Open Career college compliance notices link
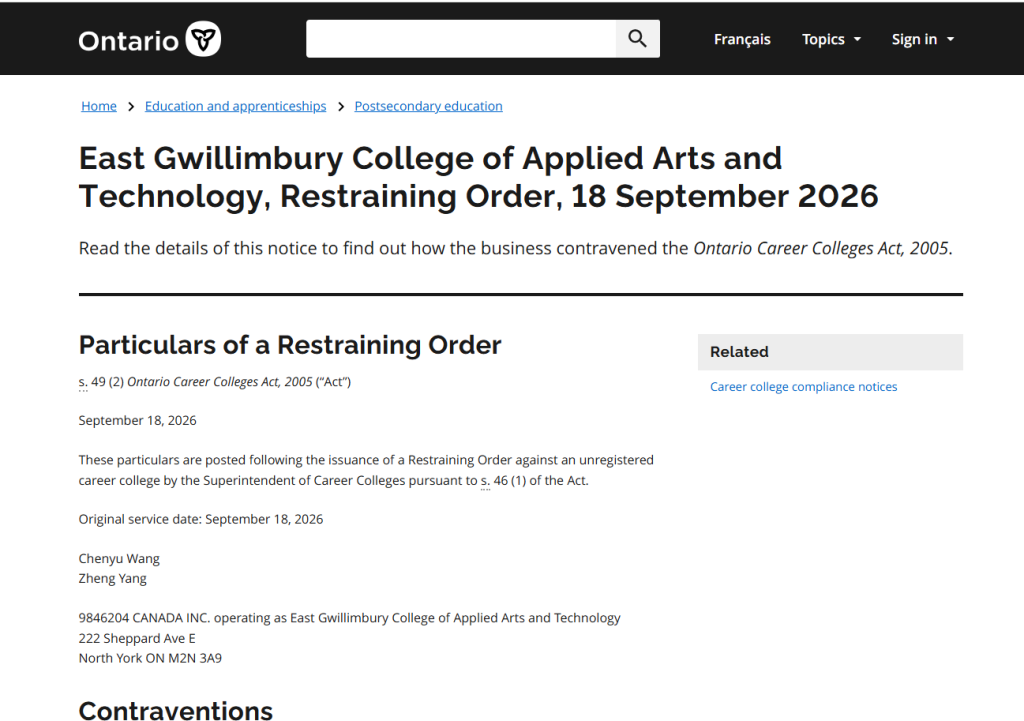The height and width of the screenshot is (721, 1024). point(803,387)
